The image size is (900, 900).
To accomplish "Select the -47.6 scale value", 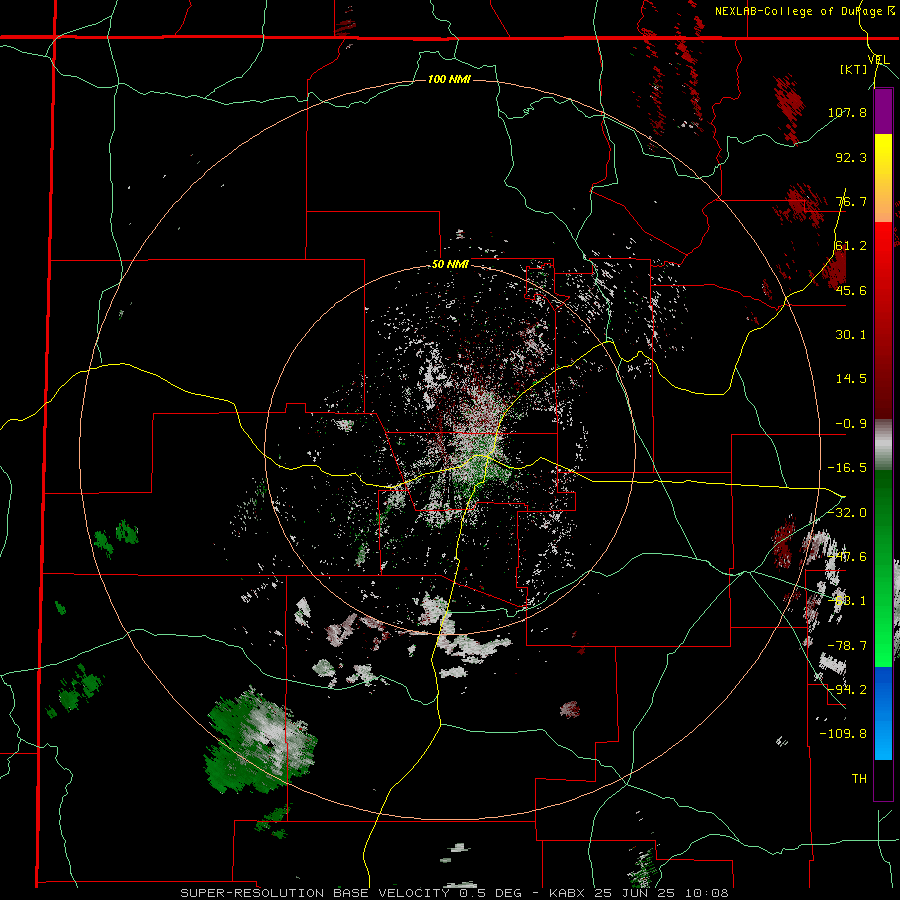I will coord(847,557).
